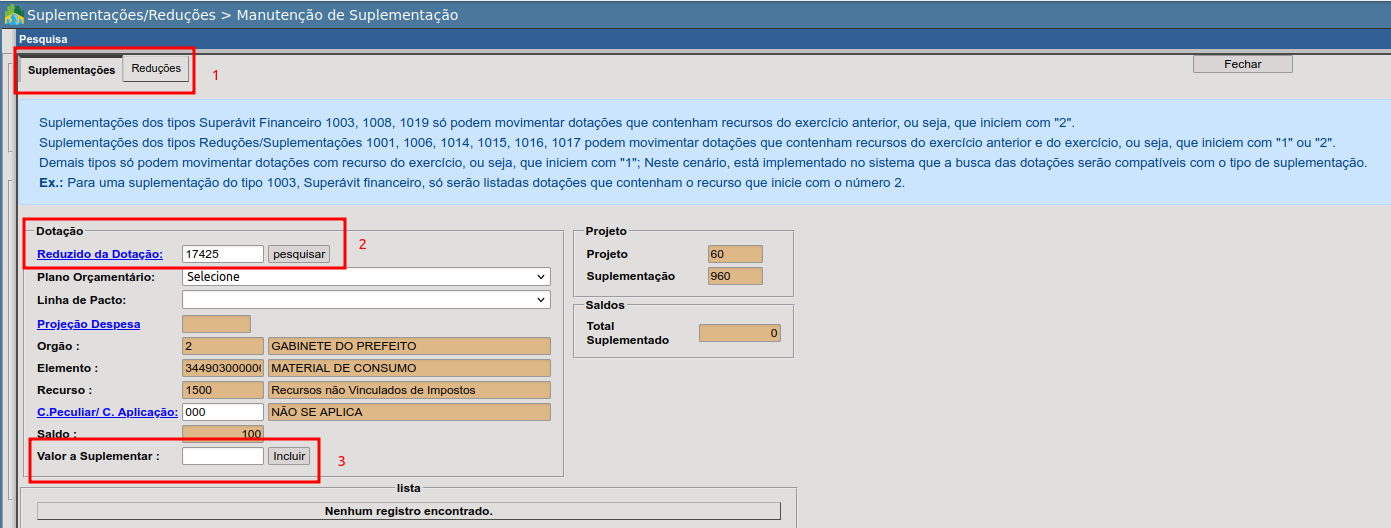Click the Recurso code field showing 1500
1391x528 pixels.
coord(222,390)
